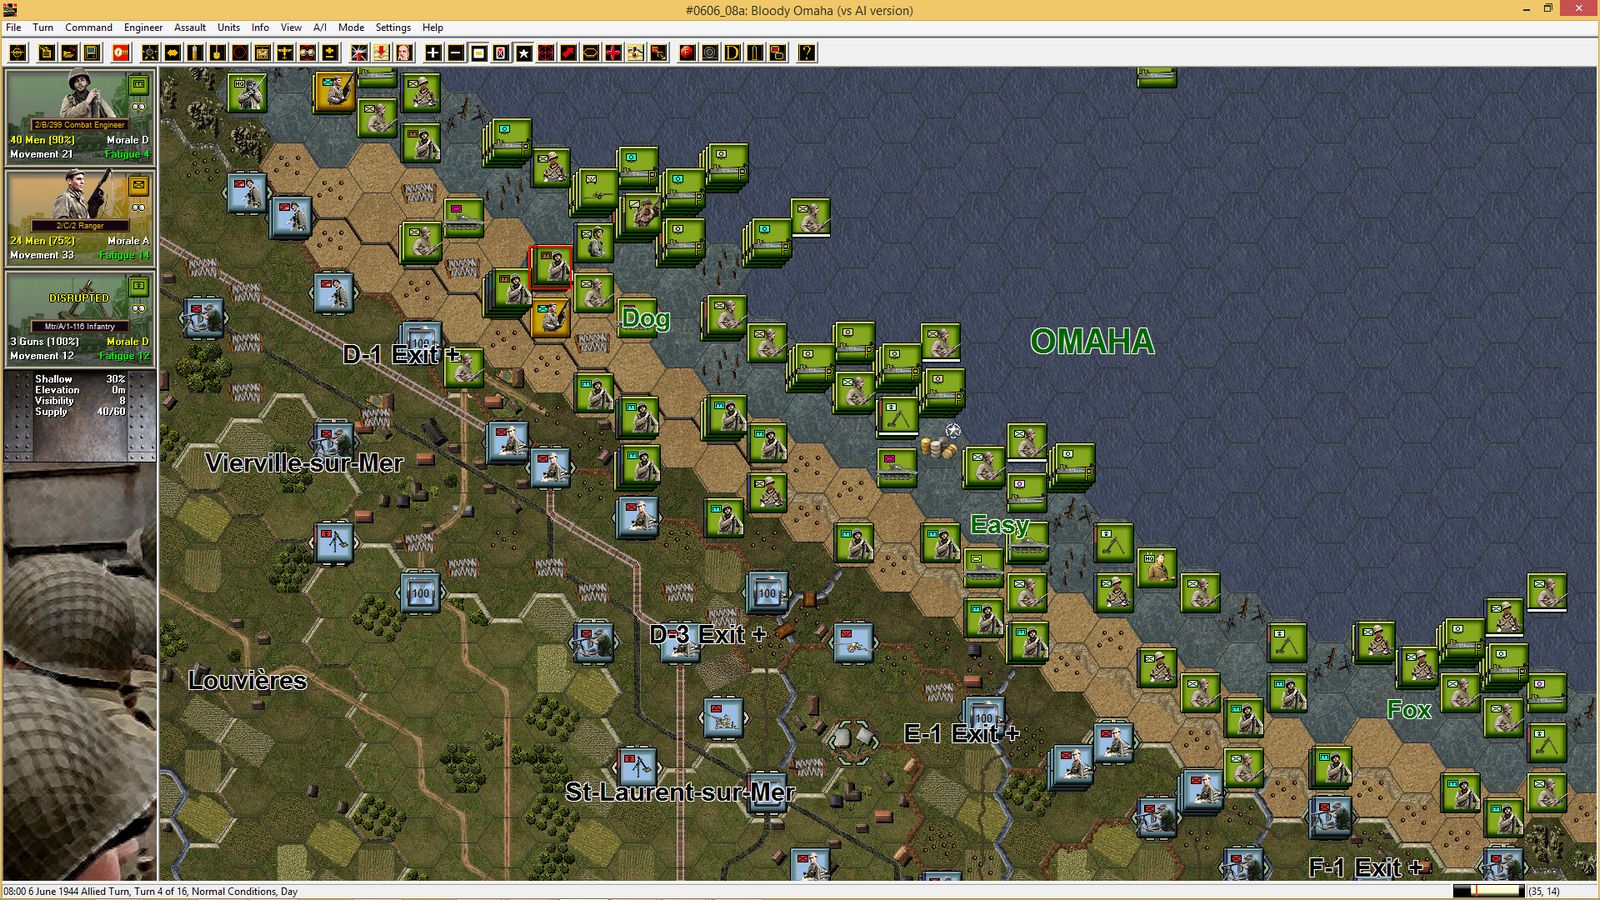Open the Assault menu
Image resolution: width=1600 pixels, height=900 pixels.
tap(190, 27)
